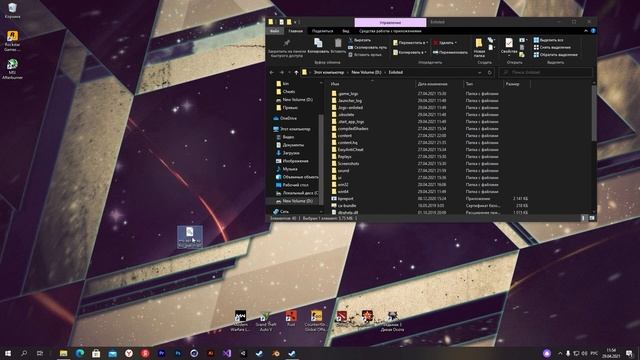This screenshot has width=640, height=360.
Task: Open the Windows Start menu
Action: [x=8, y=353]
